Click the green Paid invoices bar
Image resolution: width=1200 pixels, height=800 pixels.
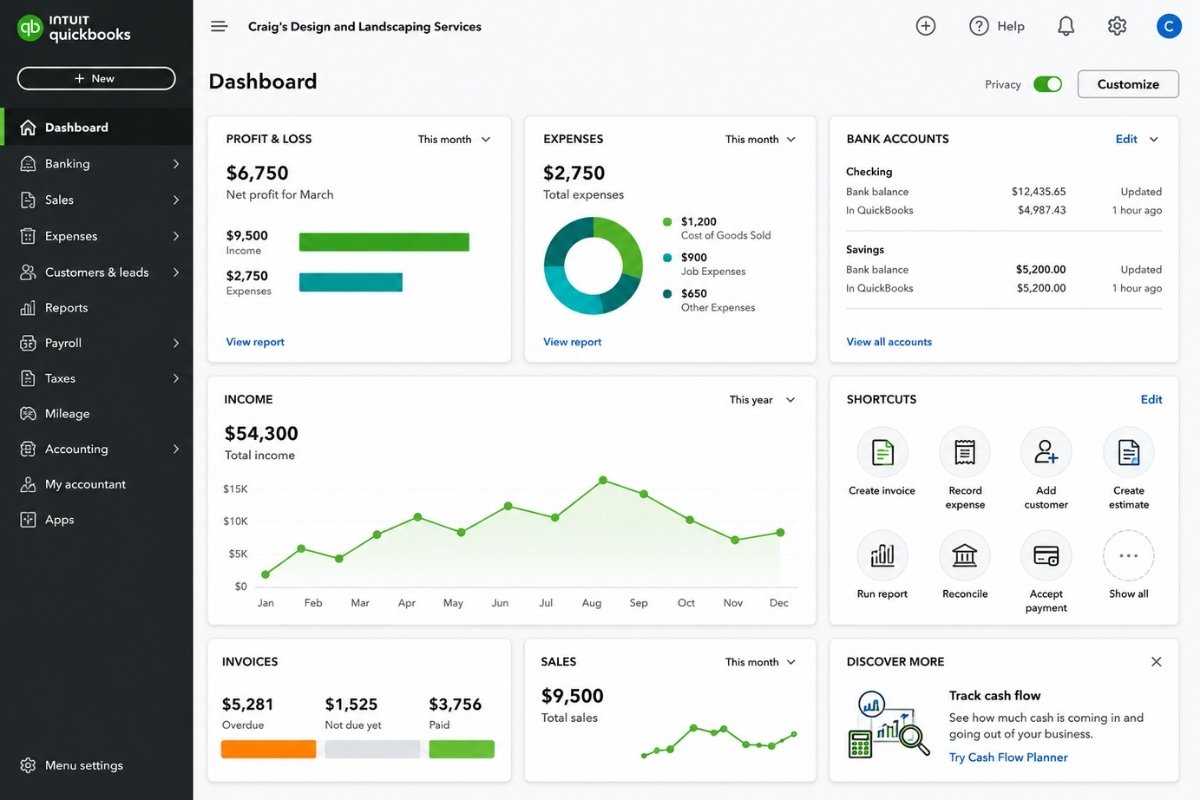pos(462,749)
